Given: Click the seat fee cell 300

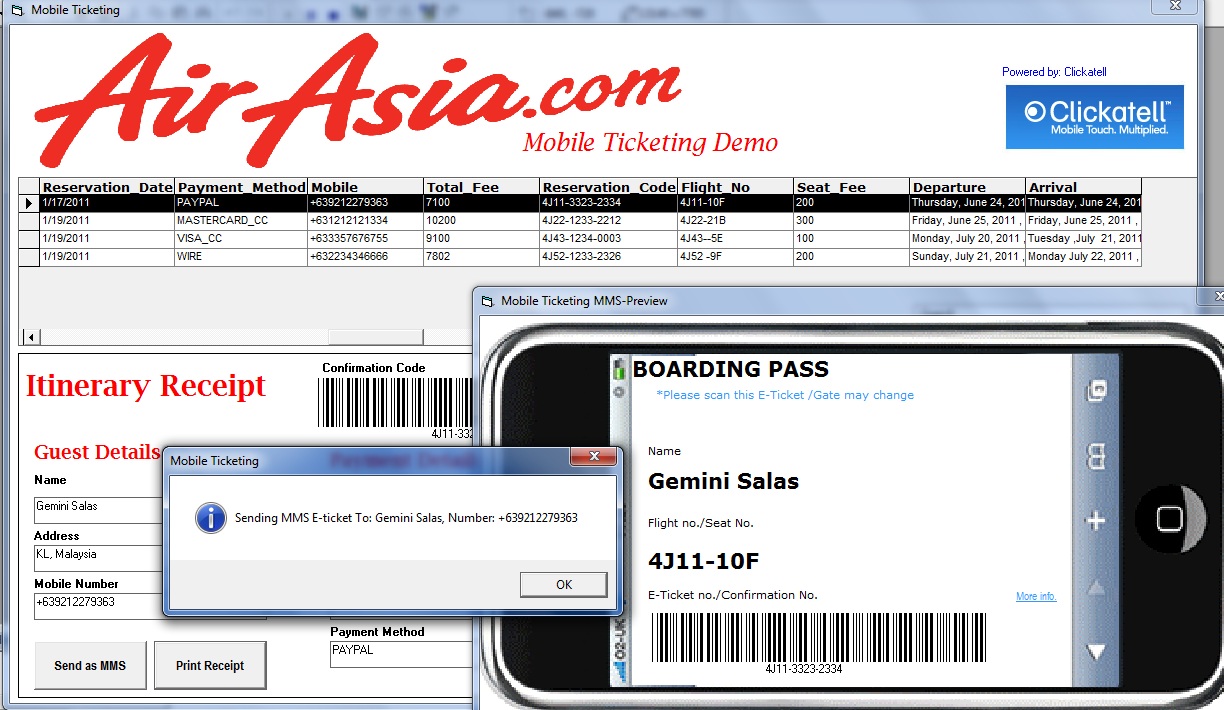Looking at the screenshot, I should click(x=852, y=221).
